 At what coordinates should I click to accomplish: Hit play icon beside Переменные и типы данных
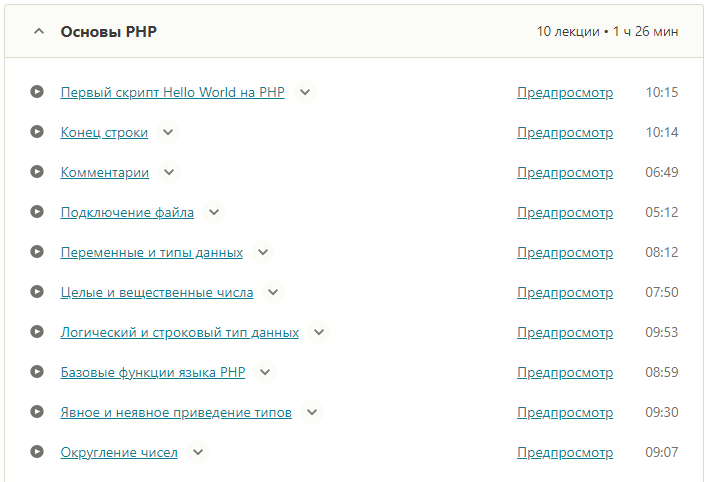[x=37, y=252]
